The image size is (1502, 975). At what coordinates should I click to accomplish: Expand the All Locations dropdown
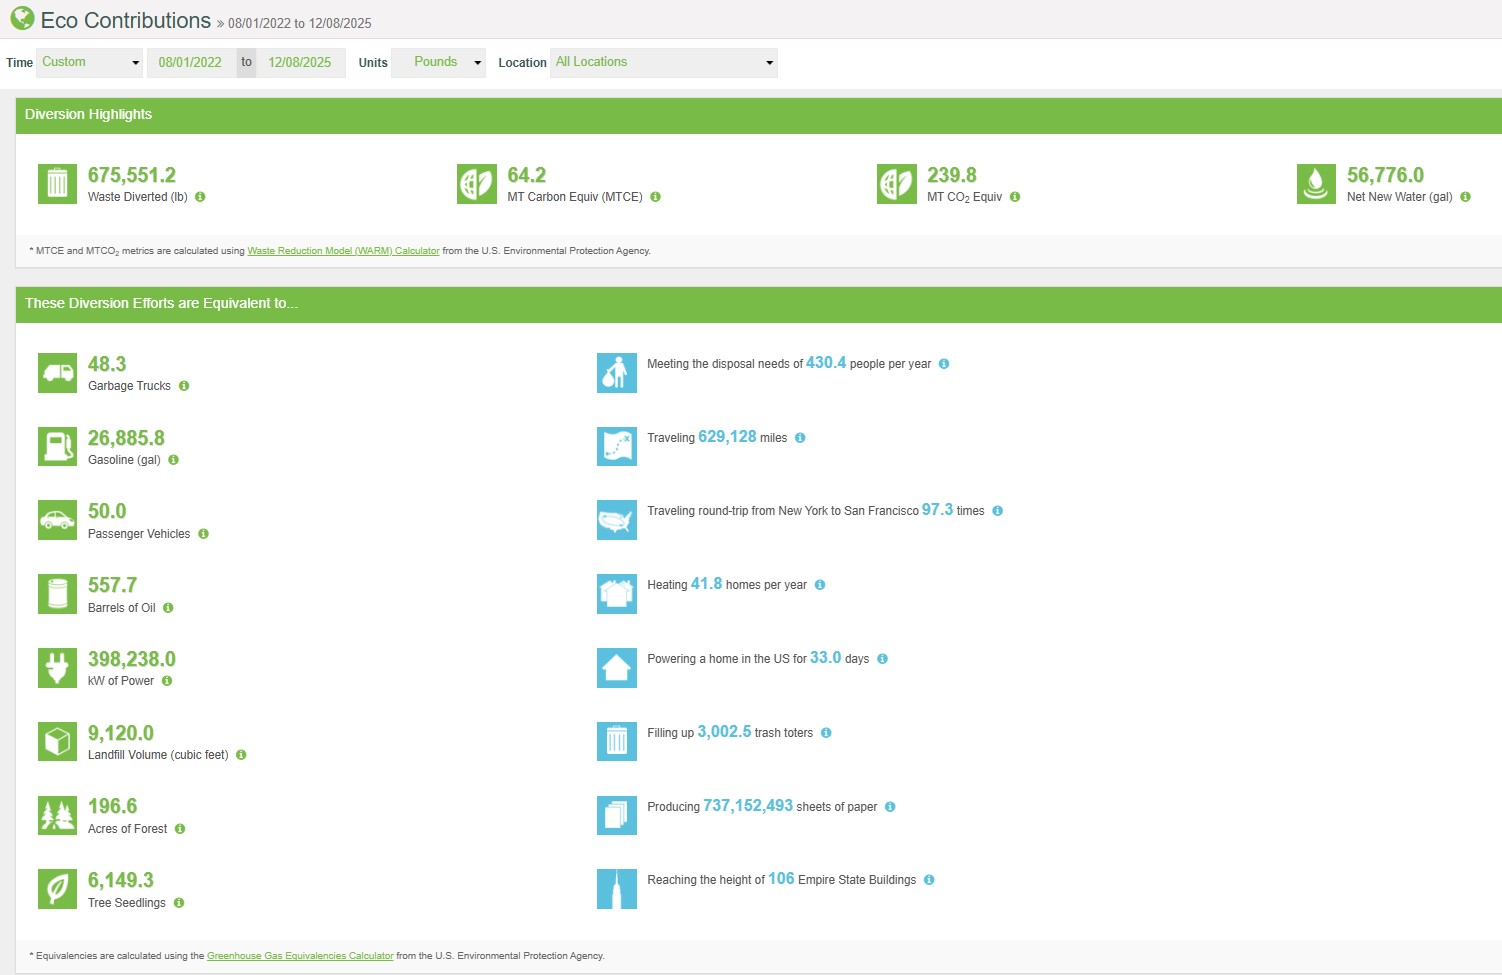[x=663, y=62]
